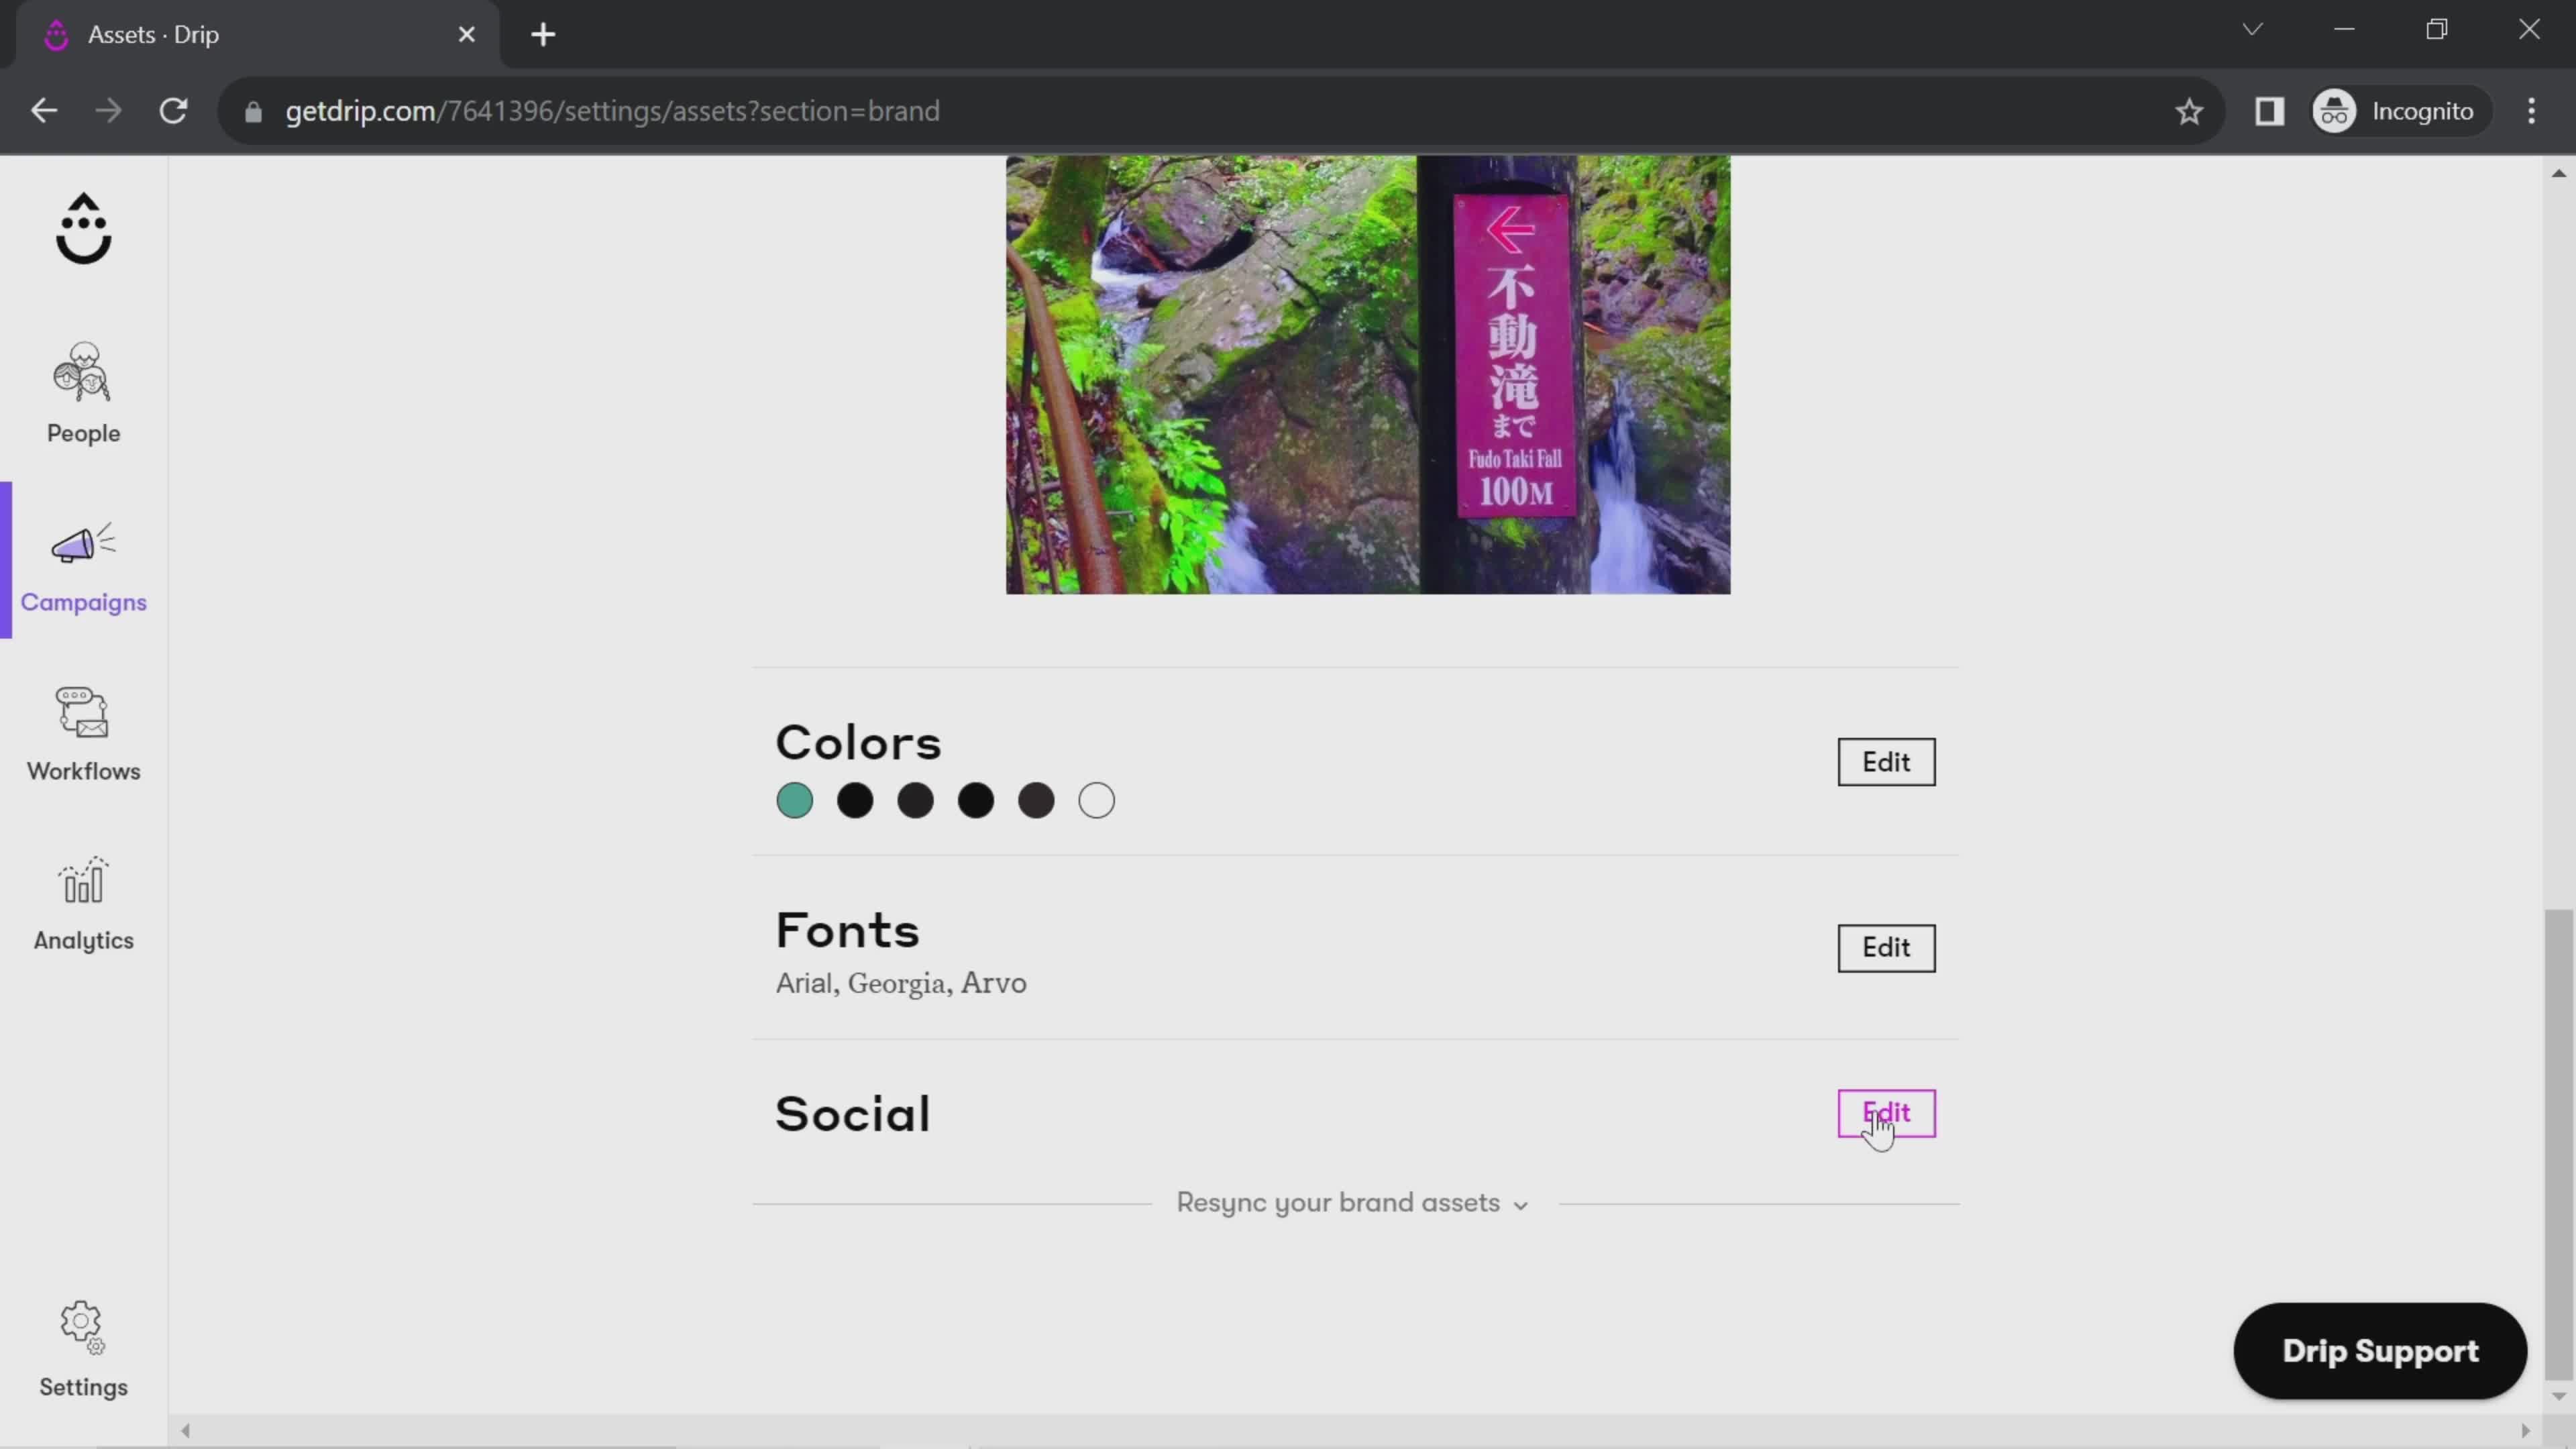Click the scroll-up arrow of vertical scrollbar
This screenshot has height=1449, width=2576.
pyautogui.click(x=2558, y=173)
